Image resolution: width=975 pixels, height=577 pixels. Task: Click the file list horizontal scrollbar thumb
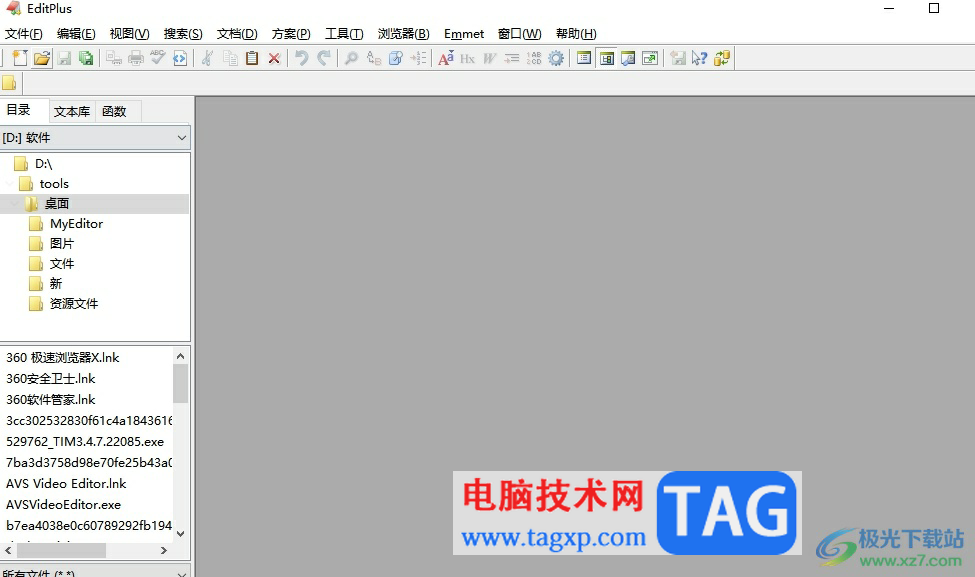point(61,550)
